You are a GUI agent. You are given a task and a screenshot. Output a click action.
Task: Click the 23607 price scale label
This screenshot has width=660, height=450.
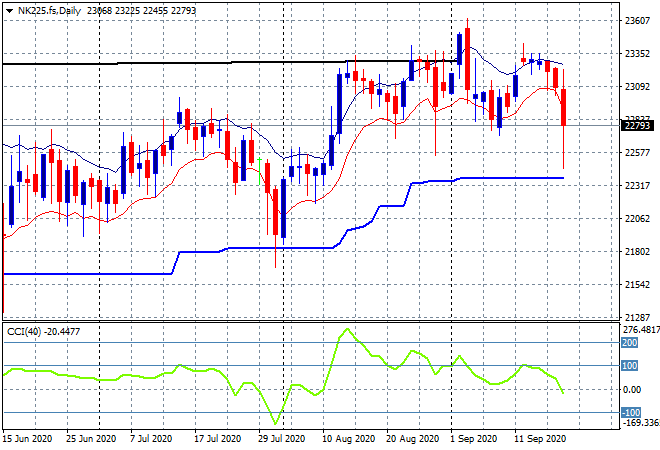[637, 21]
